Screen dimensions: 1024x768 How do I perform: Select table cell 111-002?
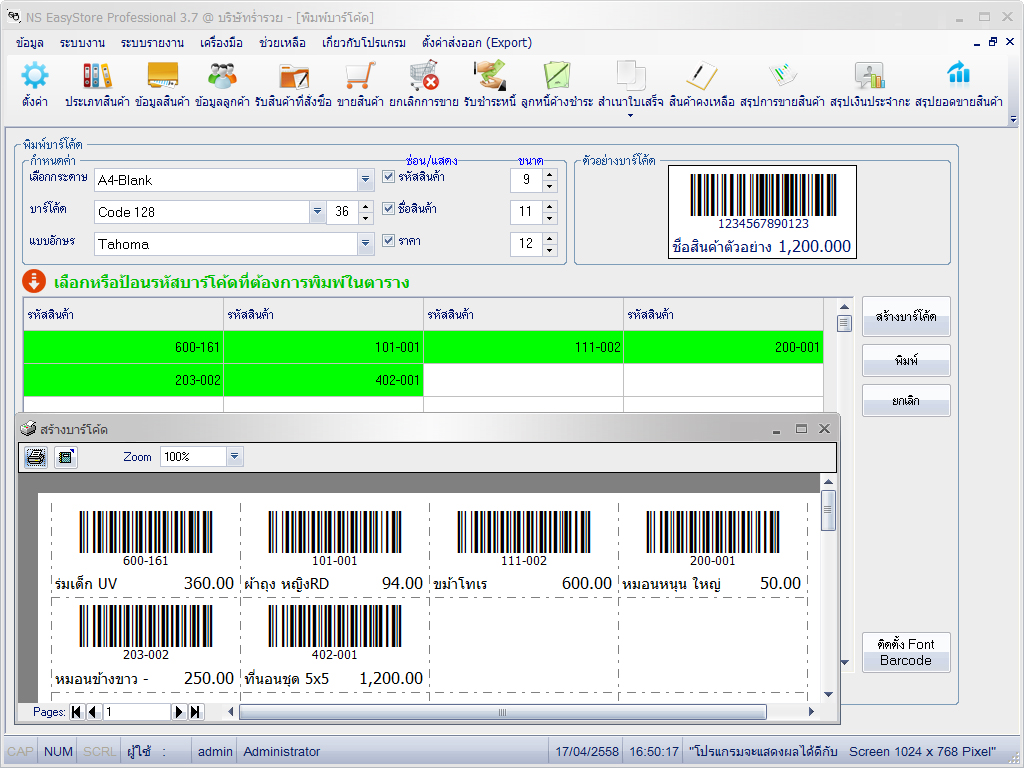(x=524, y=347)
